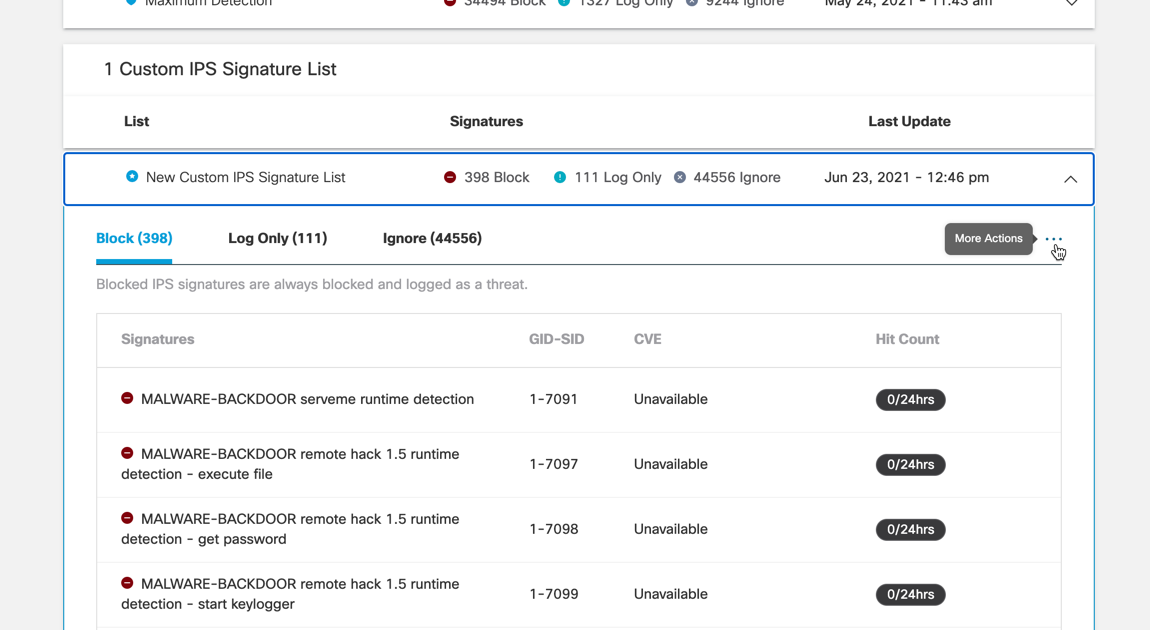Image resolution: width=1150 pixels, height=630 pixels.
Task: Click the New Custom IPS Signature List name
Action: click(x=246, y=177)
